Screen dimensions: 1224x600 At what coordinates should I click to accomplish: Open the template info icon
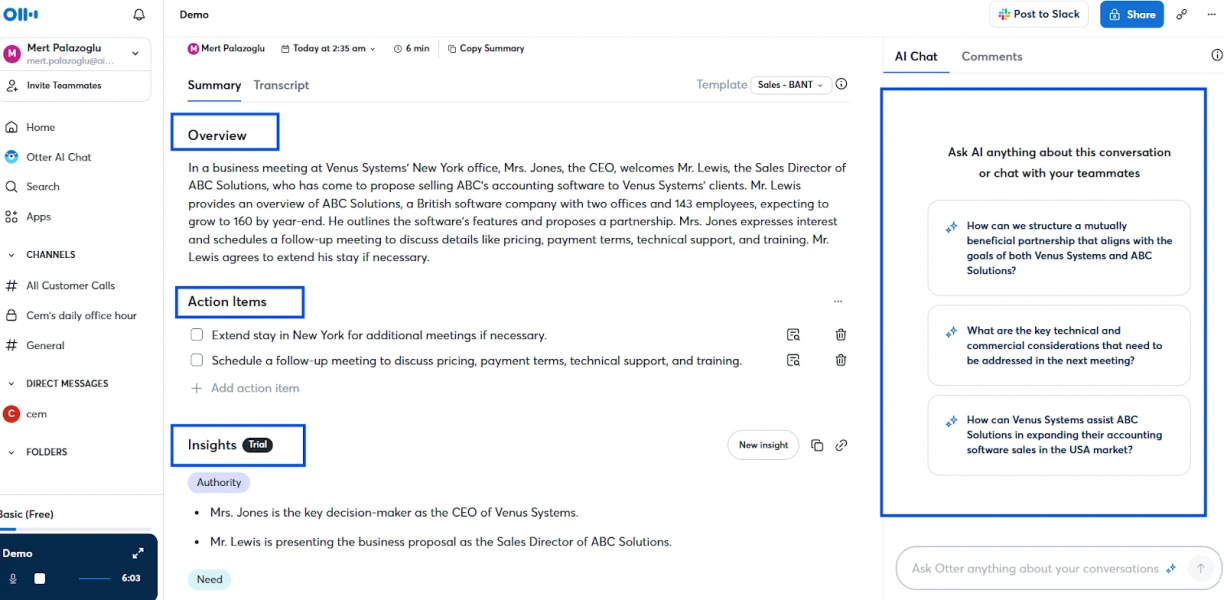pos(841,85)
